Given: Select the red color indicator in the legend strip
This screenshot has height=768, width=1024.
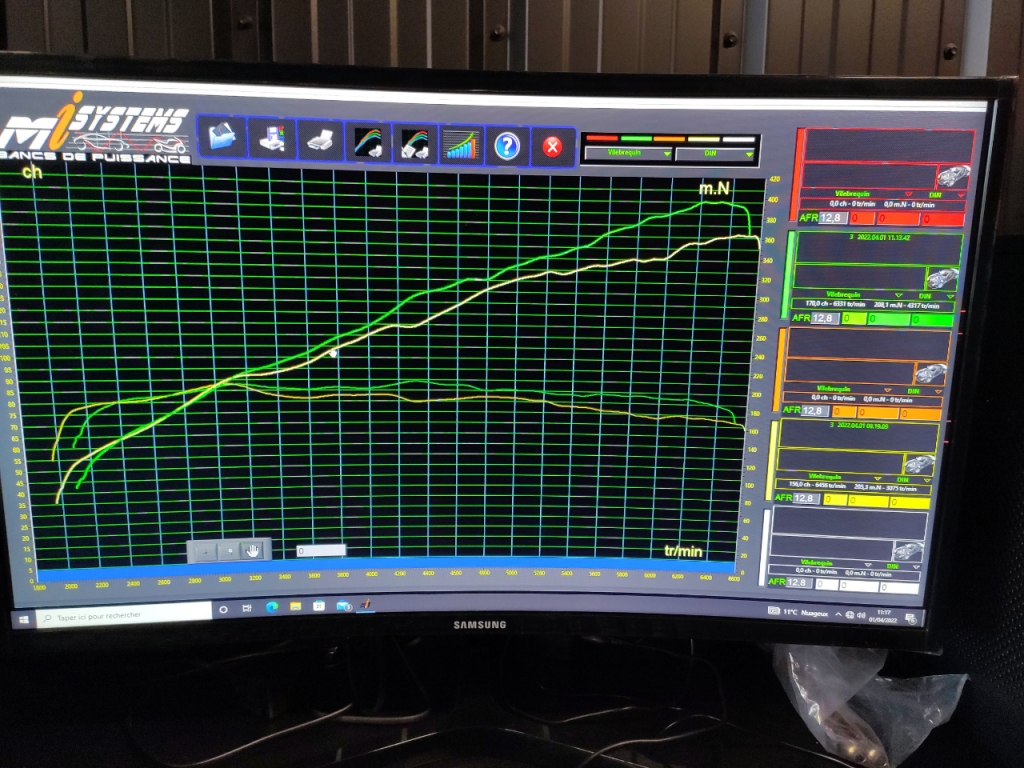Looking at the screenshot, I should 601,138.
